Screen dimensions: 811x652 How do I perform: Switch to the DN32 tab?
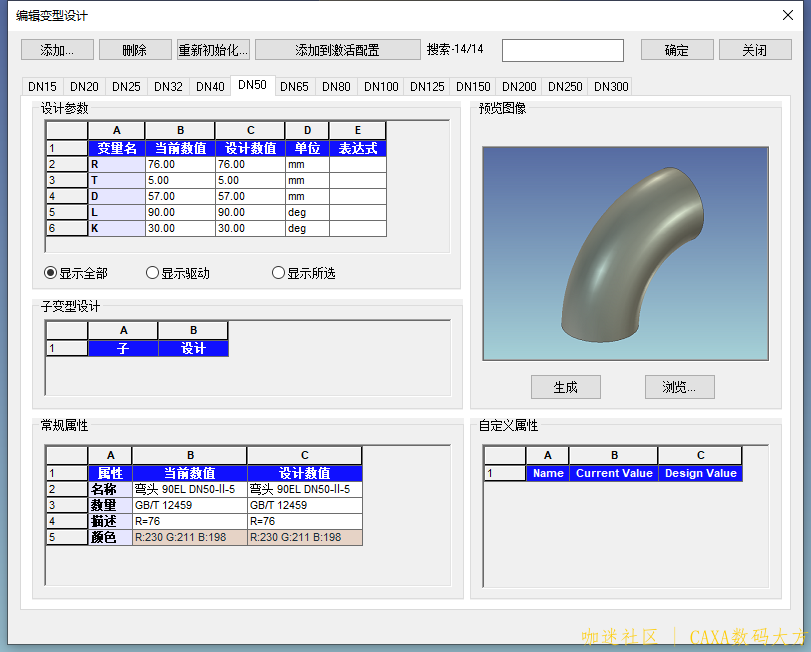(x=168, y=86)
